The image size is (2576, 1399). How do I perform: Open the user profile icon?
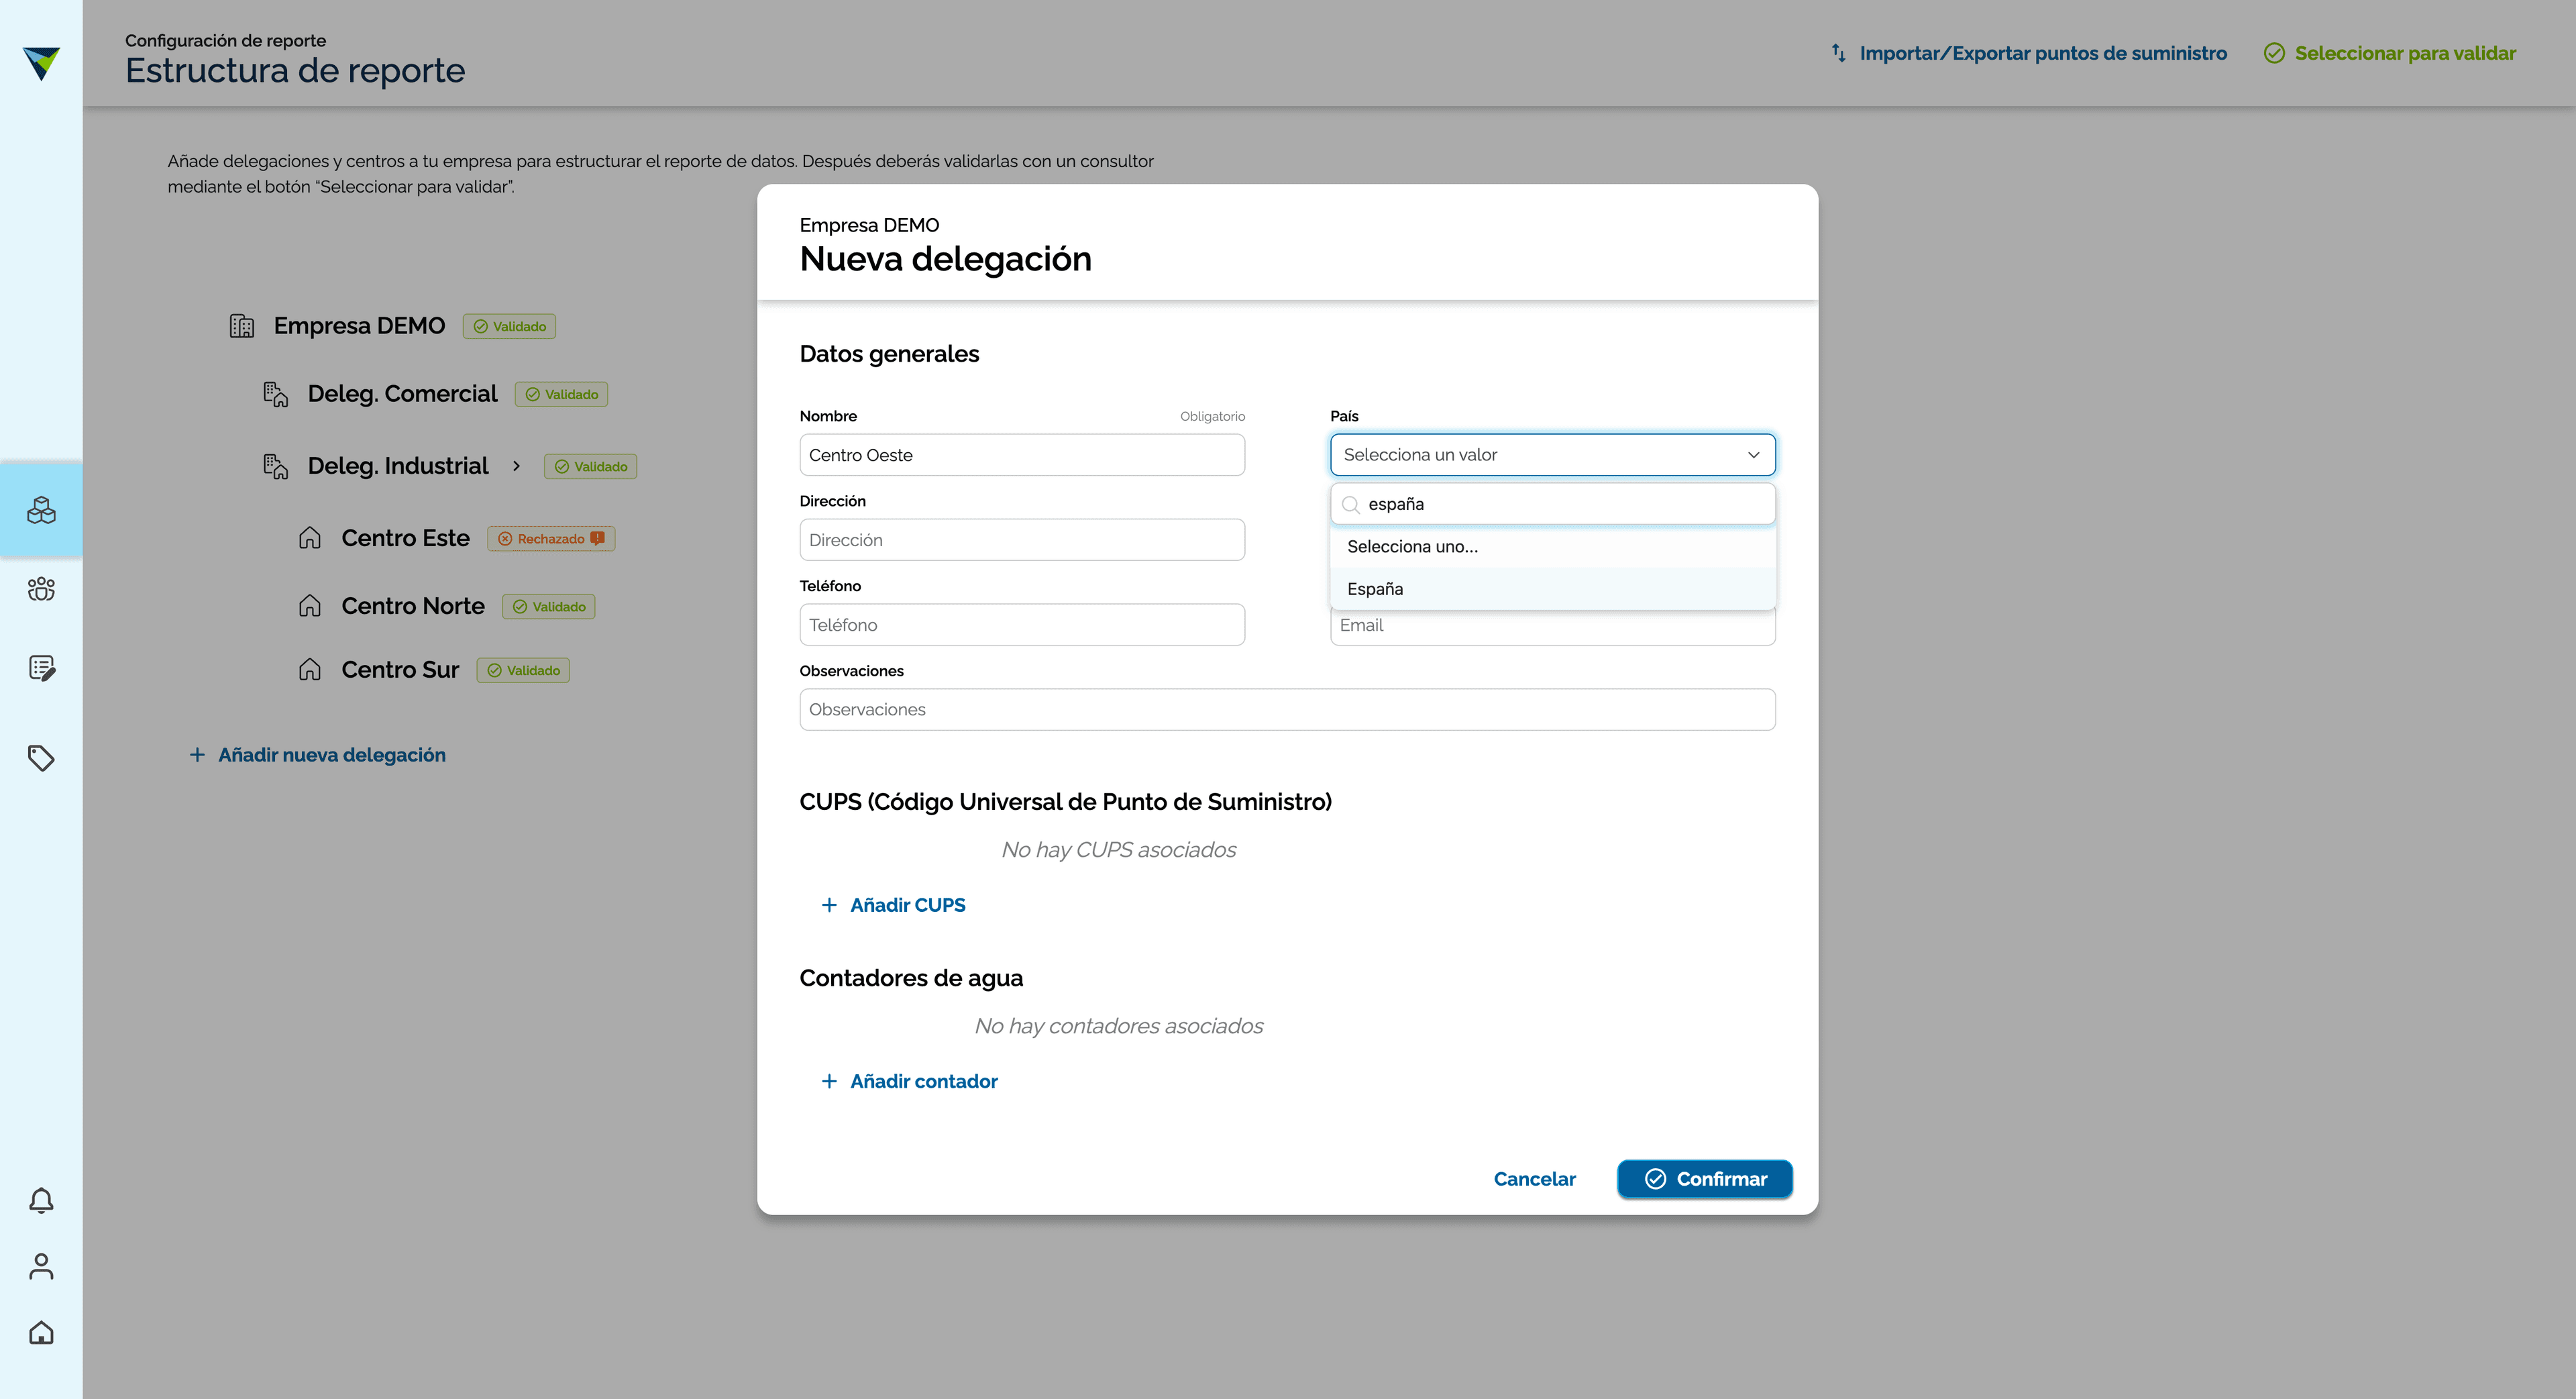pyautogui.click(x=41, y=1266)
